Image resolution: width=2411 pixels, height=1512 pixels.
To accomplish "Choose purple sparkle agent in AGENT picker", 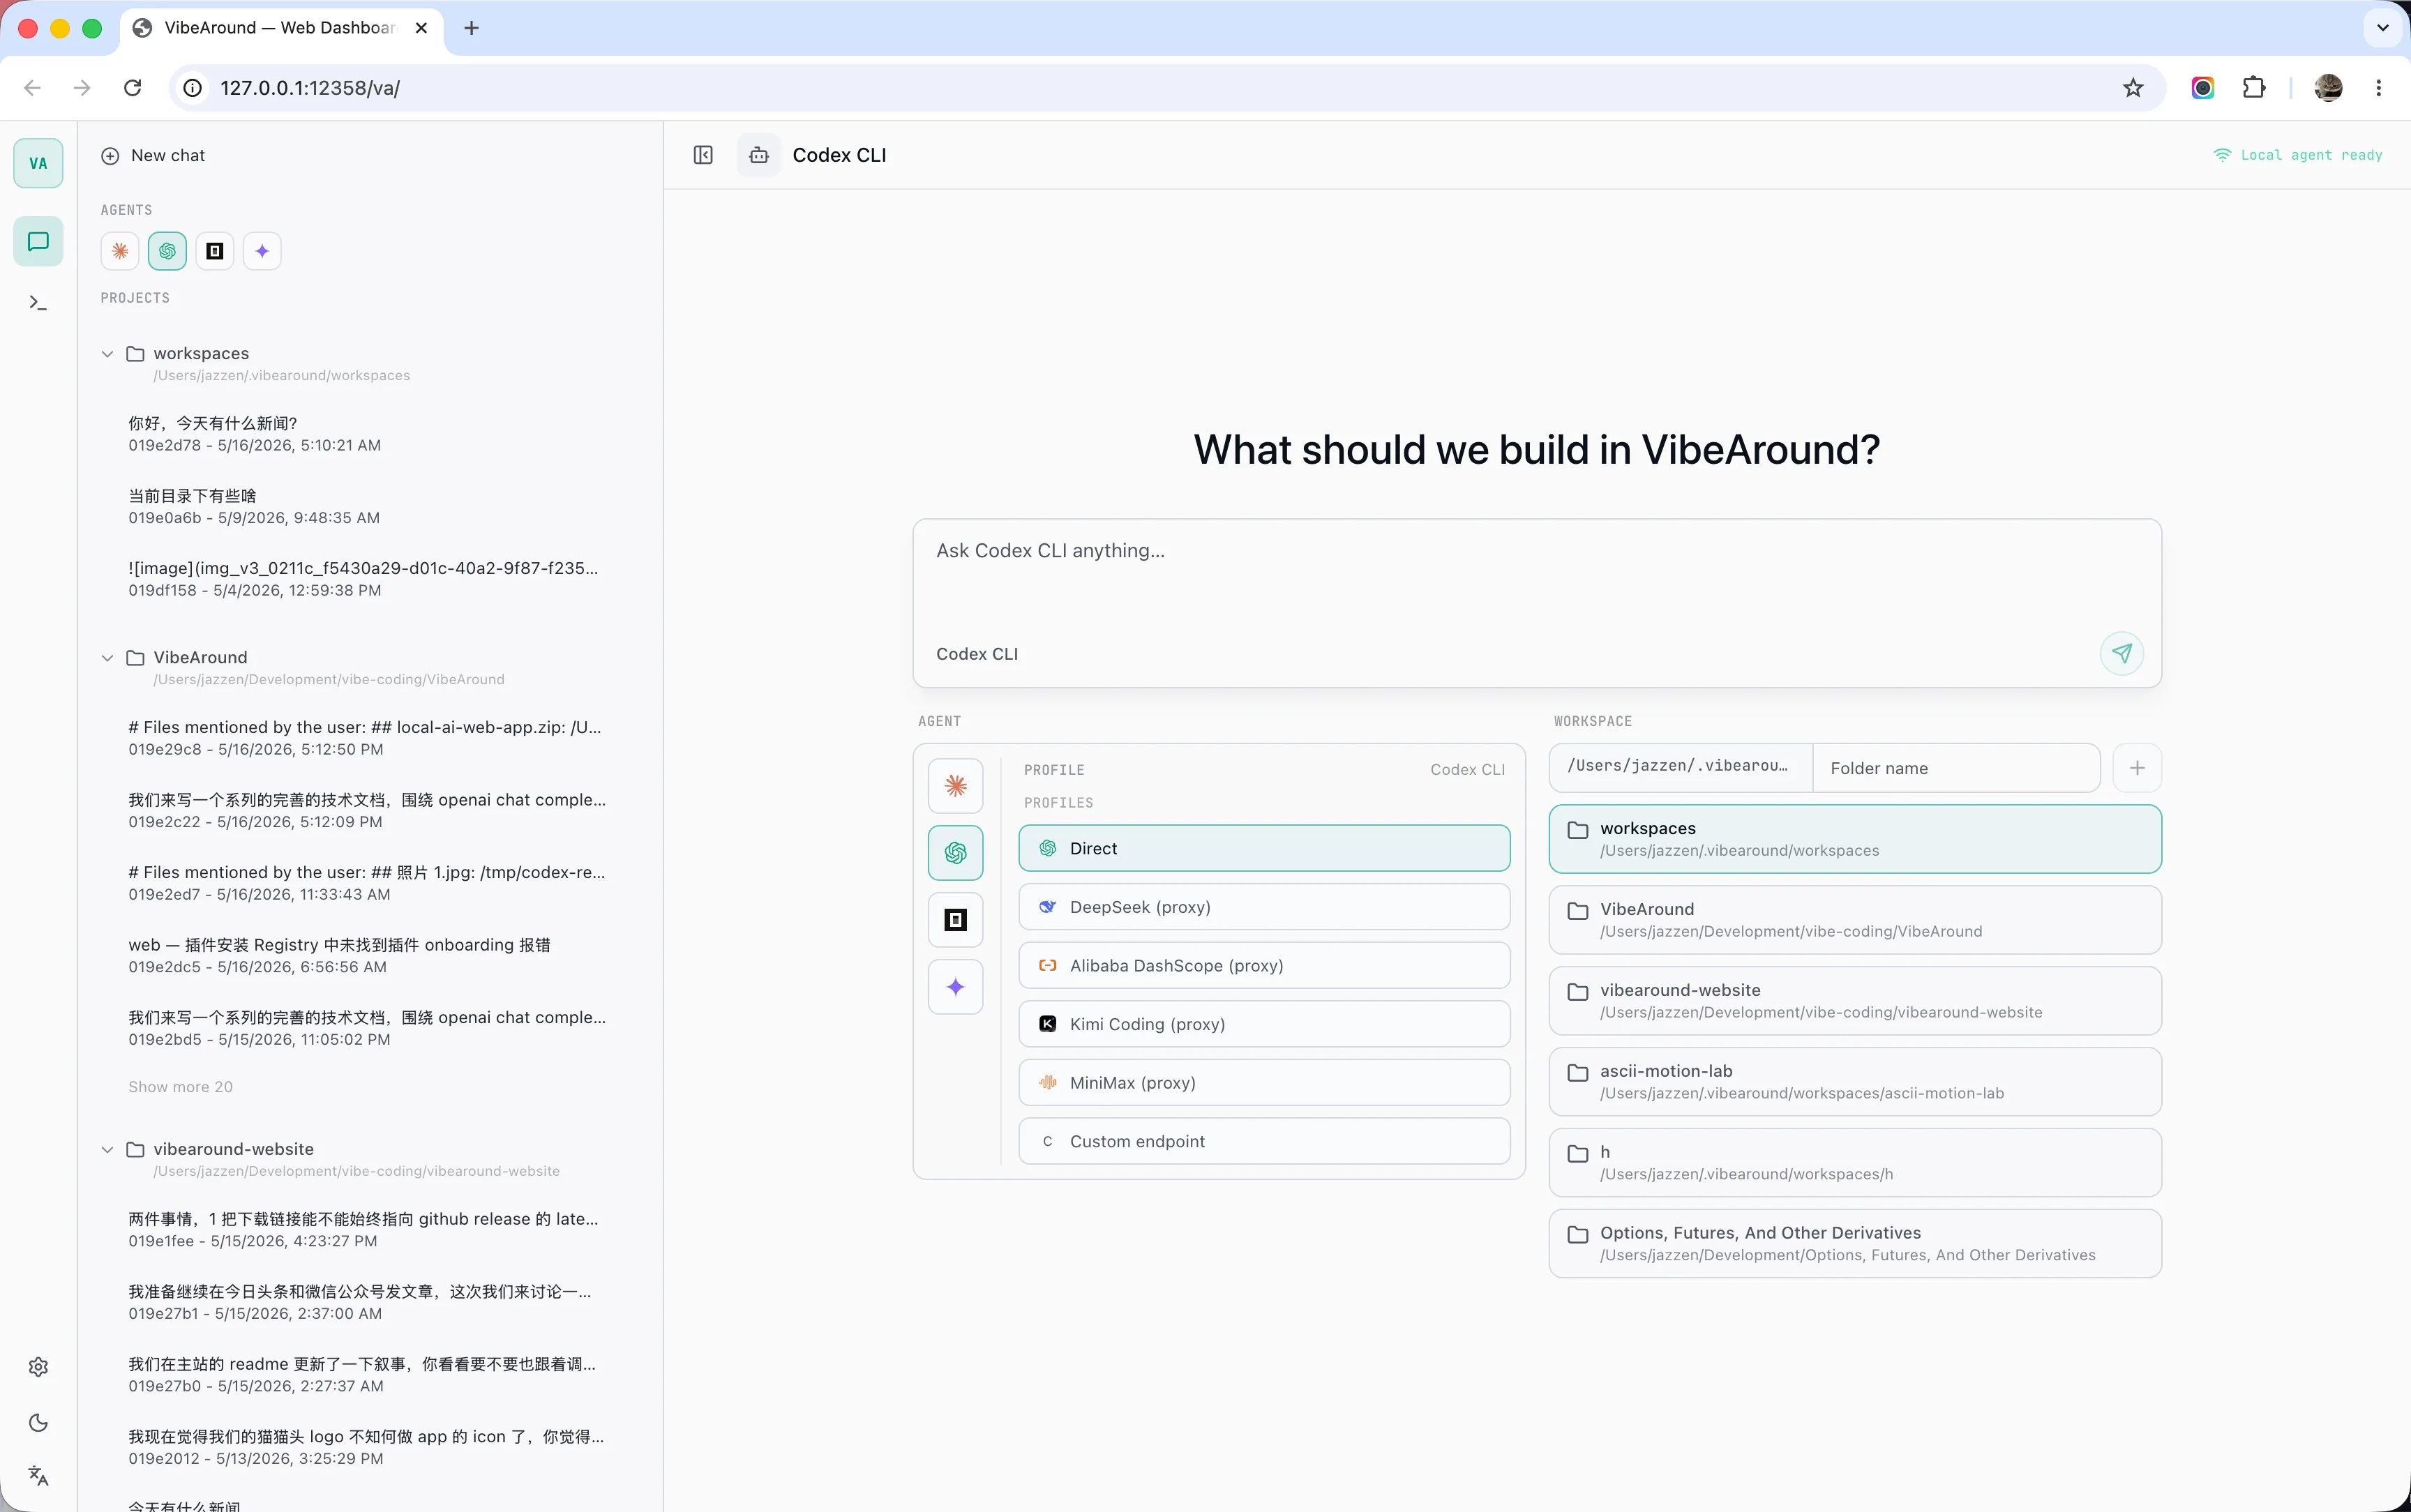I will [955, 987].
